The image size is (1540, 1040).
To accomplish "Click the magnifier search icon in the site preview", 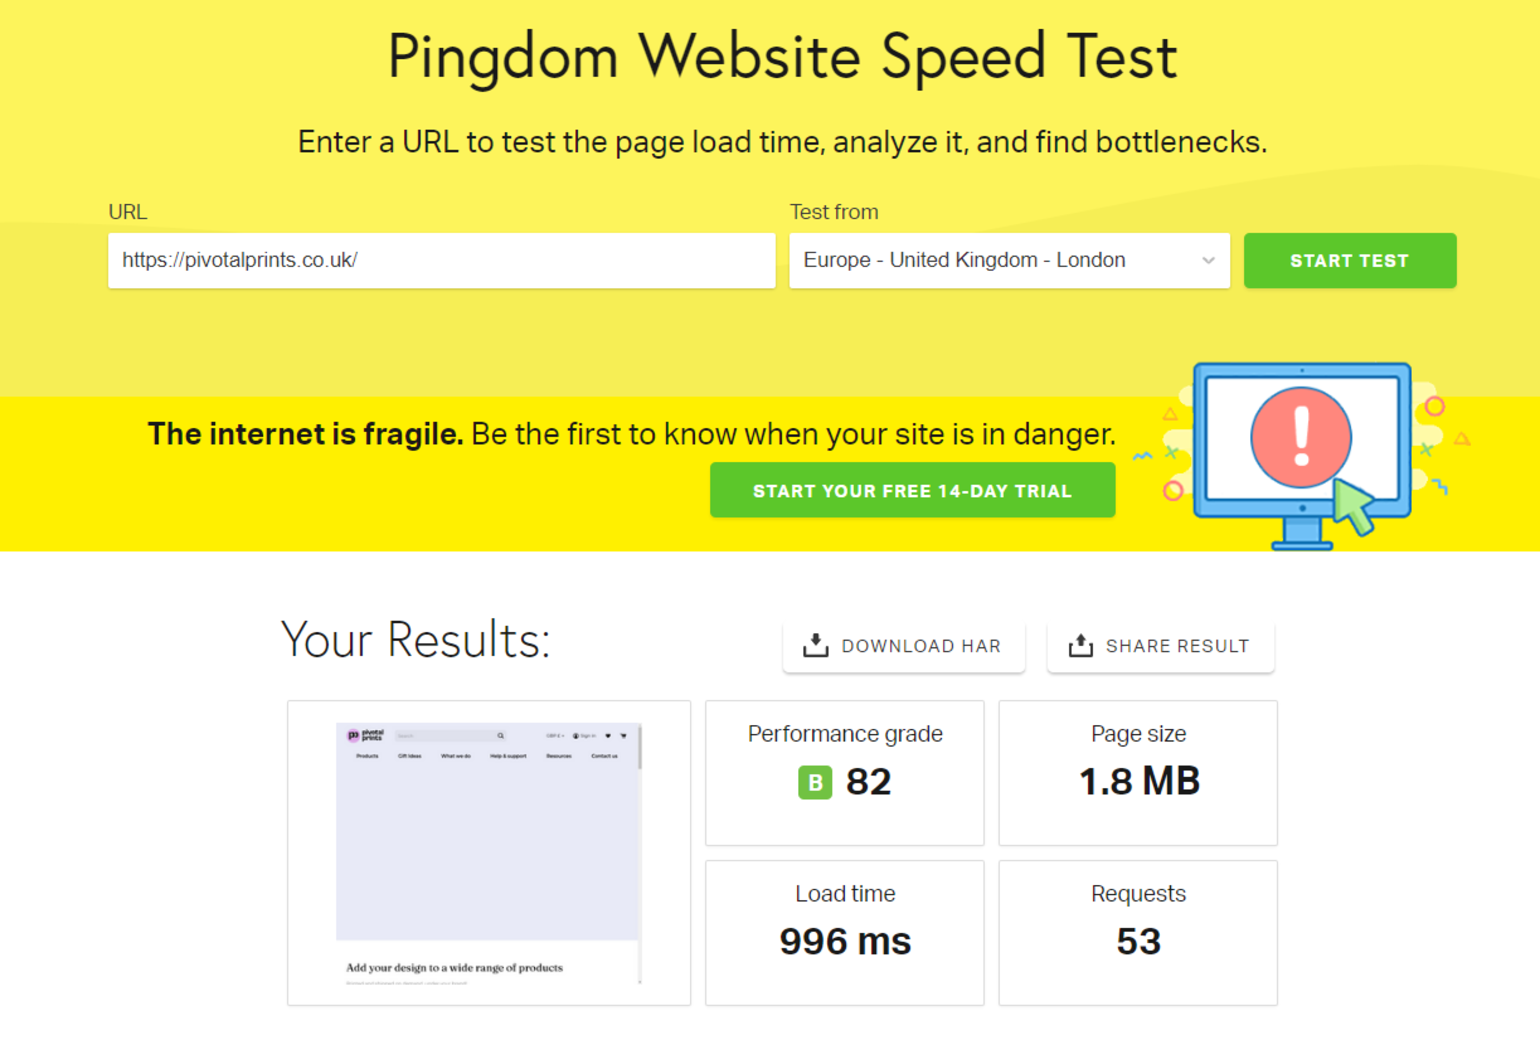I will 501,736.
